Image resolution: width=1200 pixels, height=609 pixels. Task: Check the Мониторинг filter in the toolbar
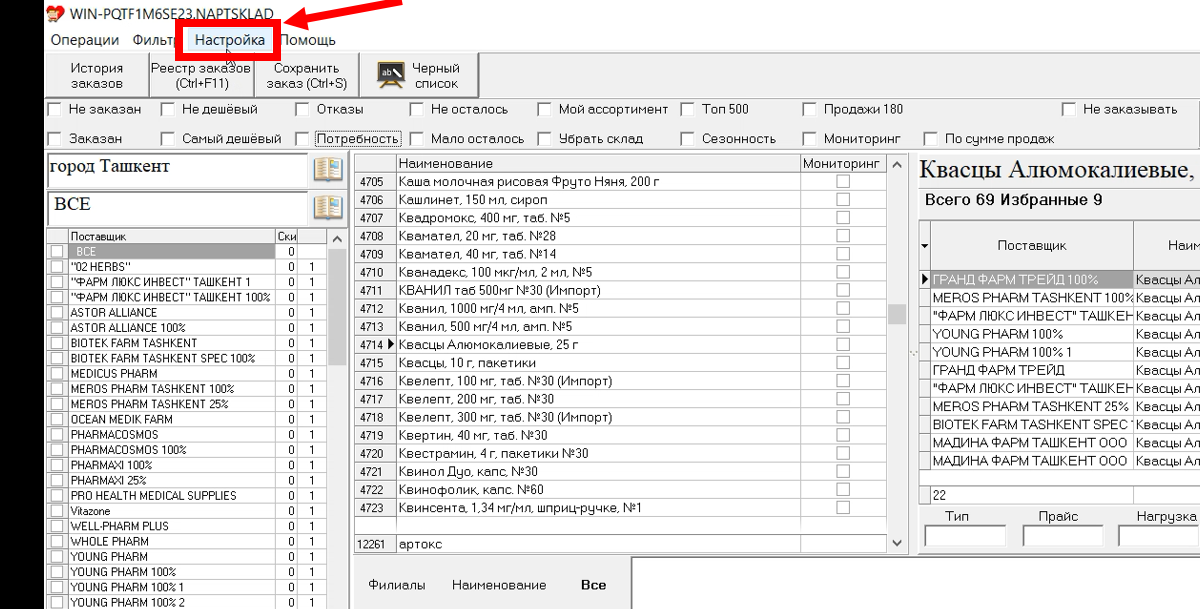(808, 139)
